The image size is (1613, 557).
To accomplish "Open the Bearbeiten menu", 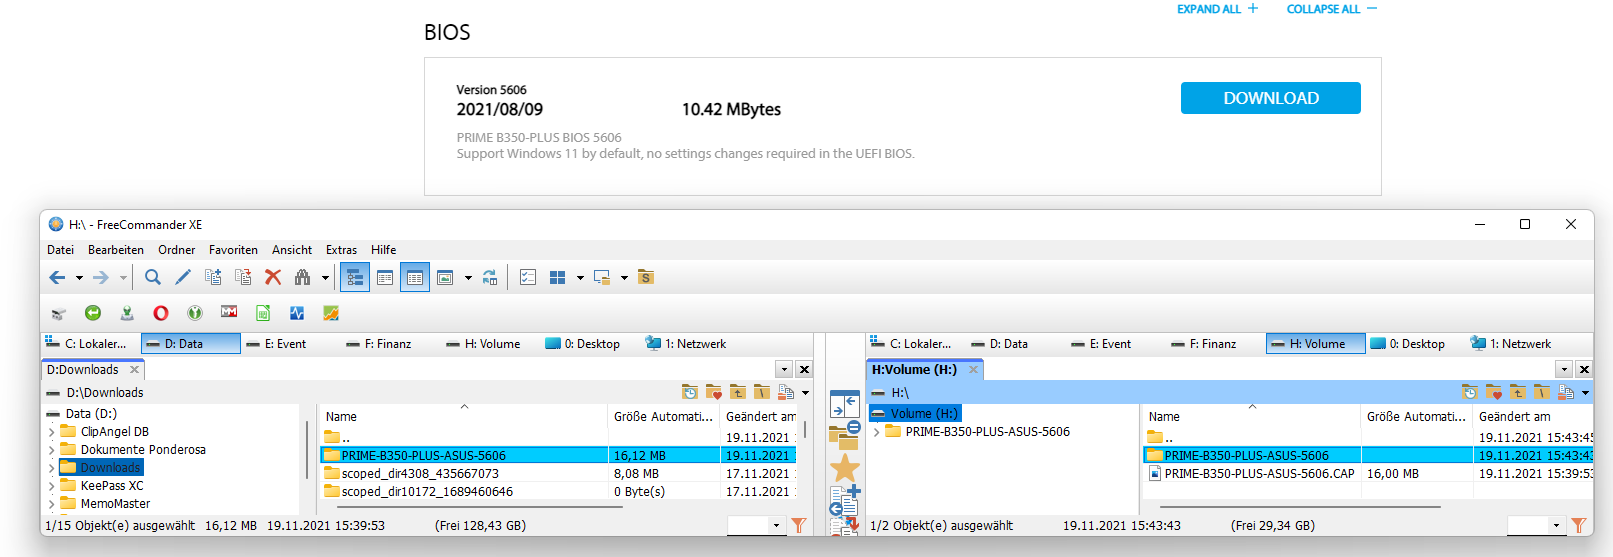I will 116,250.
